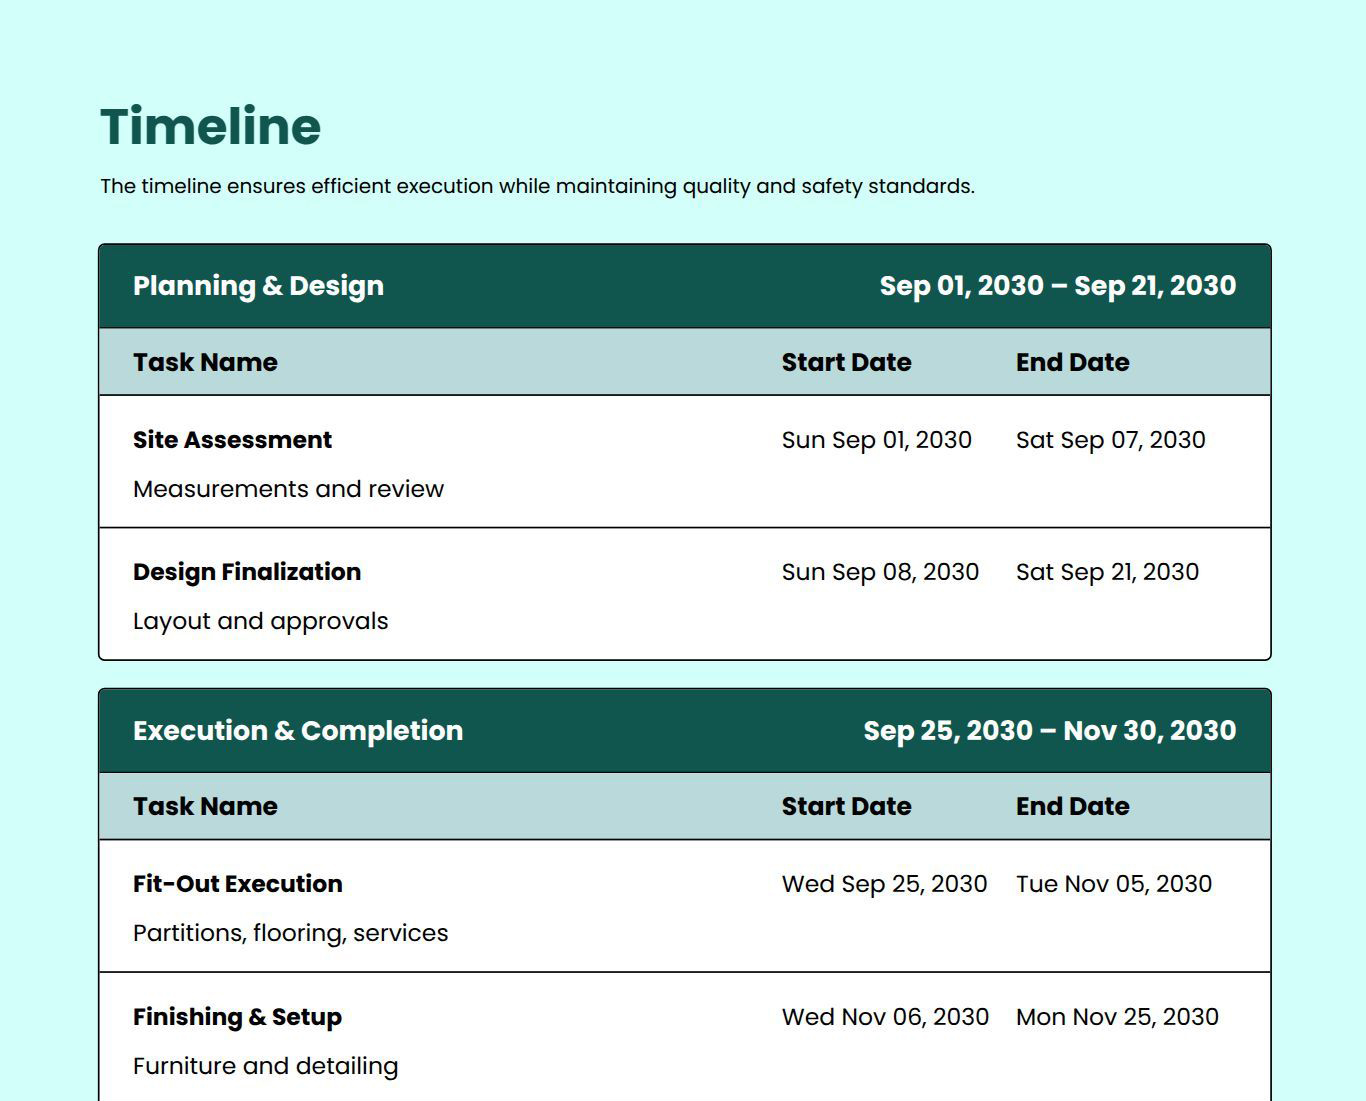This screenshot has width=1366, height=1101.
Task: Select the Sep 01 – Sep 21 date range
Action: click(1057, 286)
